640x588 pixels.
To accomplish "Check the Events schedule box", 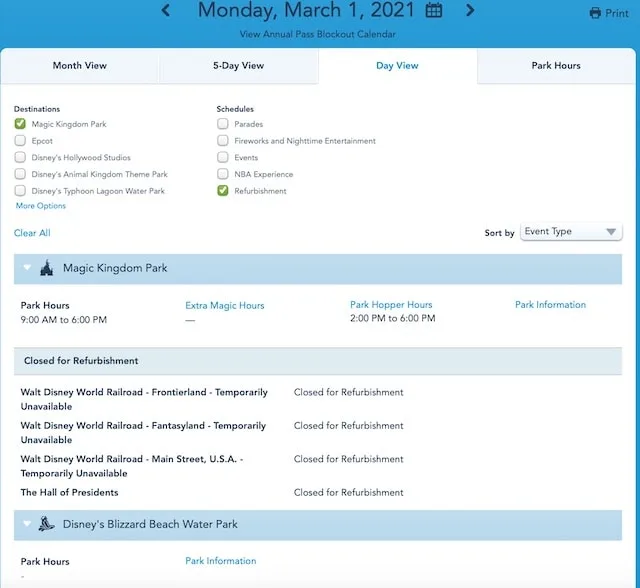I will (222, 157).
